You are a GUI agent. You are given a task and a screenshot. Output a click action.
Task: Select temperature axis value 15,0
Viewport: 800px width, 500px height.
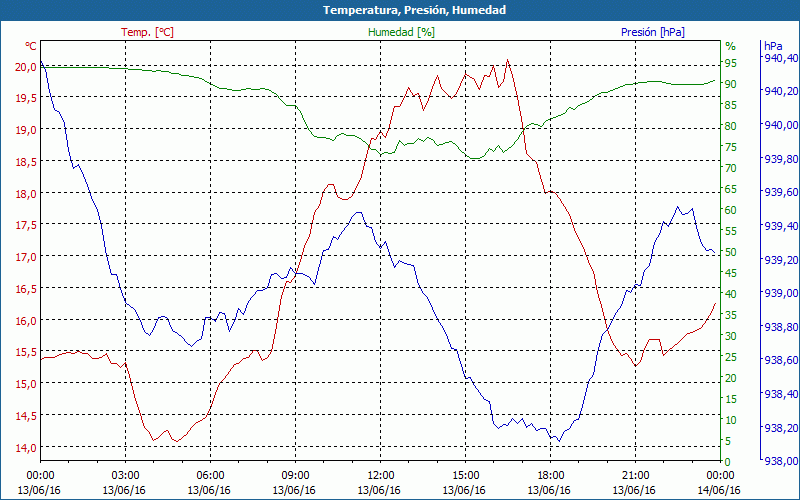26,384
